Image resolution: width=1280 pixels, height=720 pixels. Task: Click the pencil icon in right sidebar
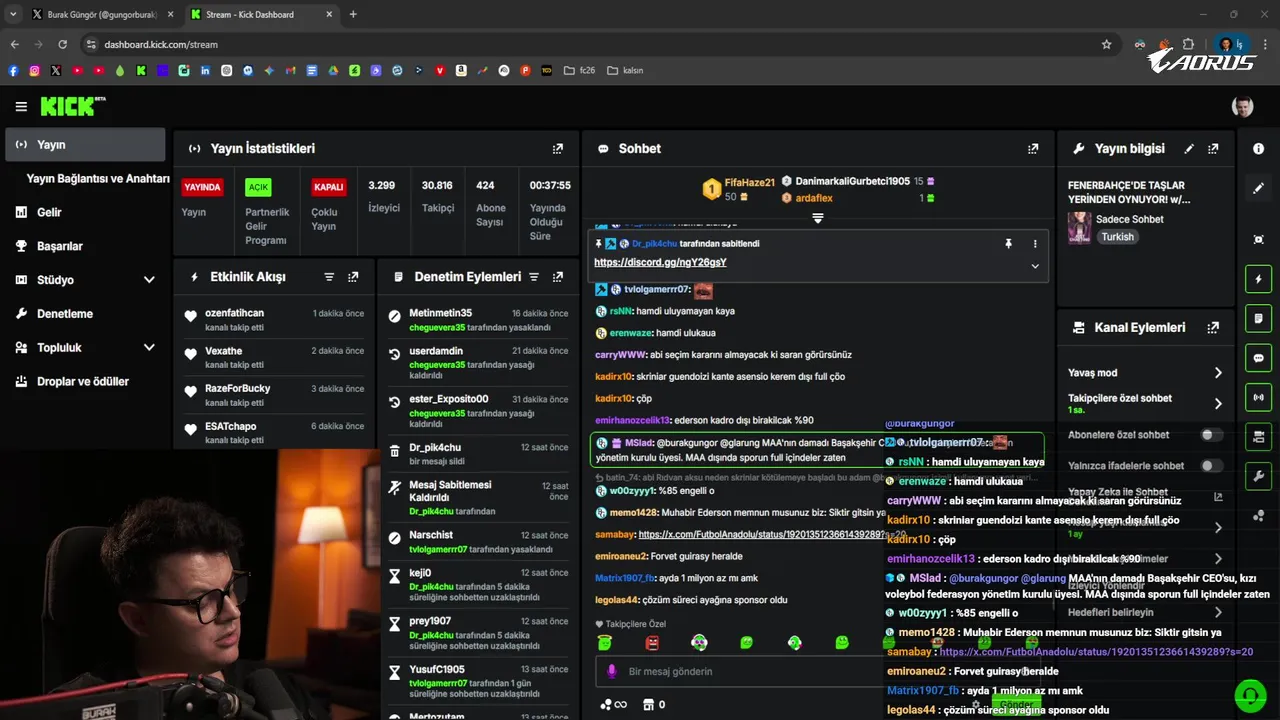click(x=1258, y=188)
